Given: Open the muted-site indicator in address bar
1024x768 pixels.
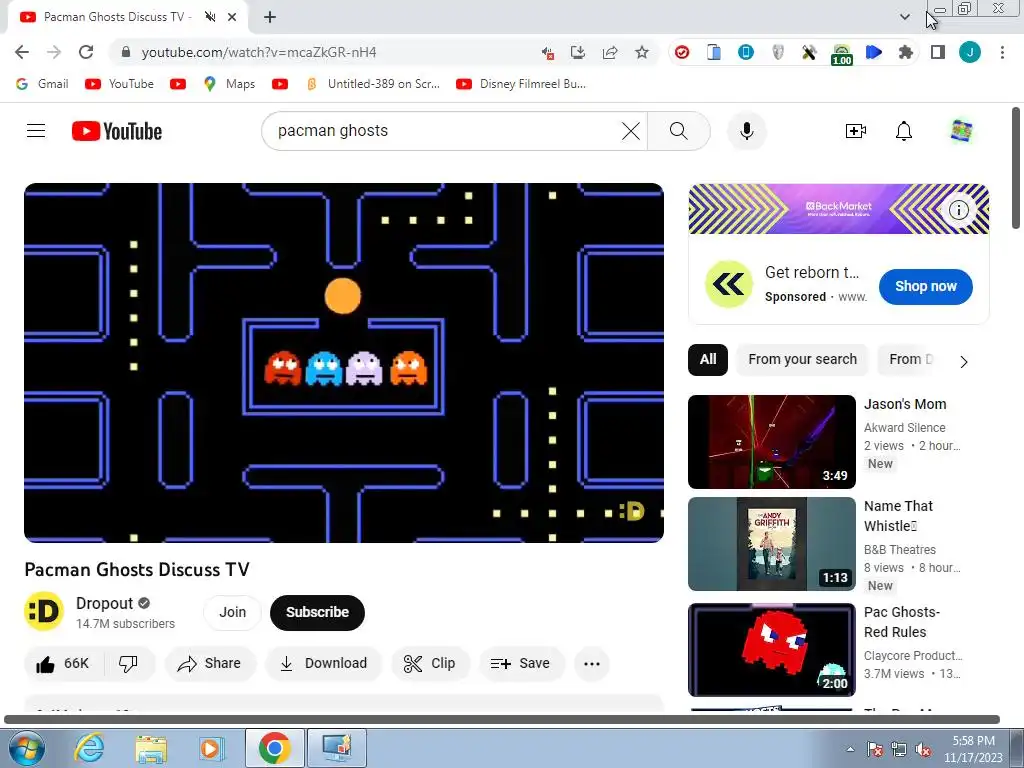Looking at the screenshot, I should point(547,53).
